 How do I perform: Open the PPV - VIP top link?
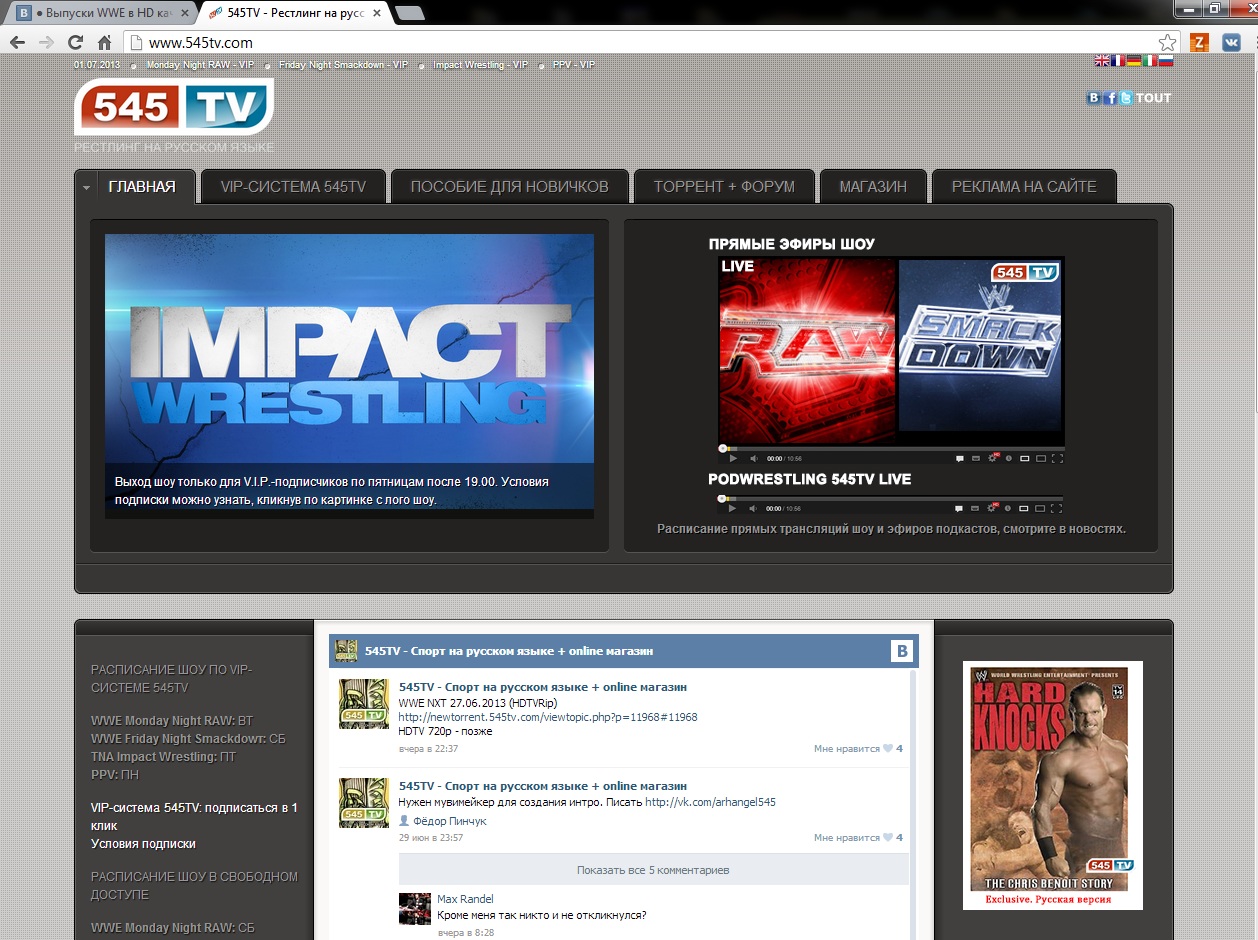tap(574, 65)
